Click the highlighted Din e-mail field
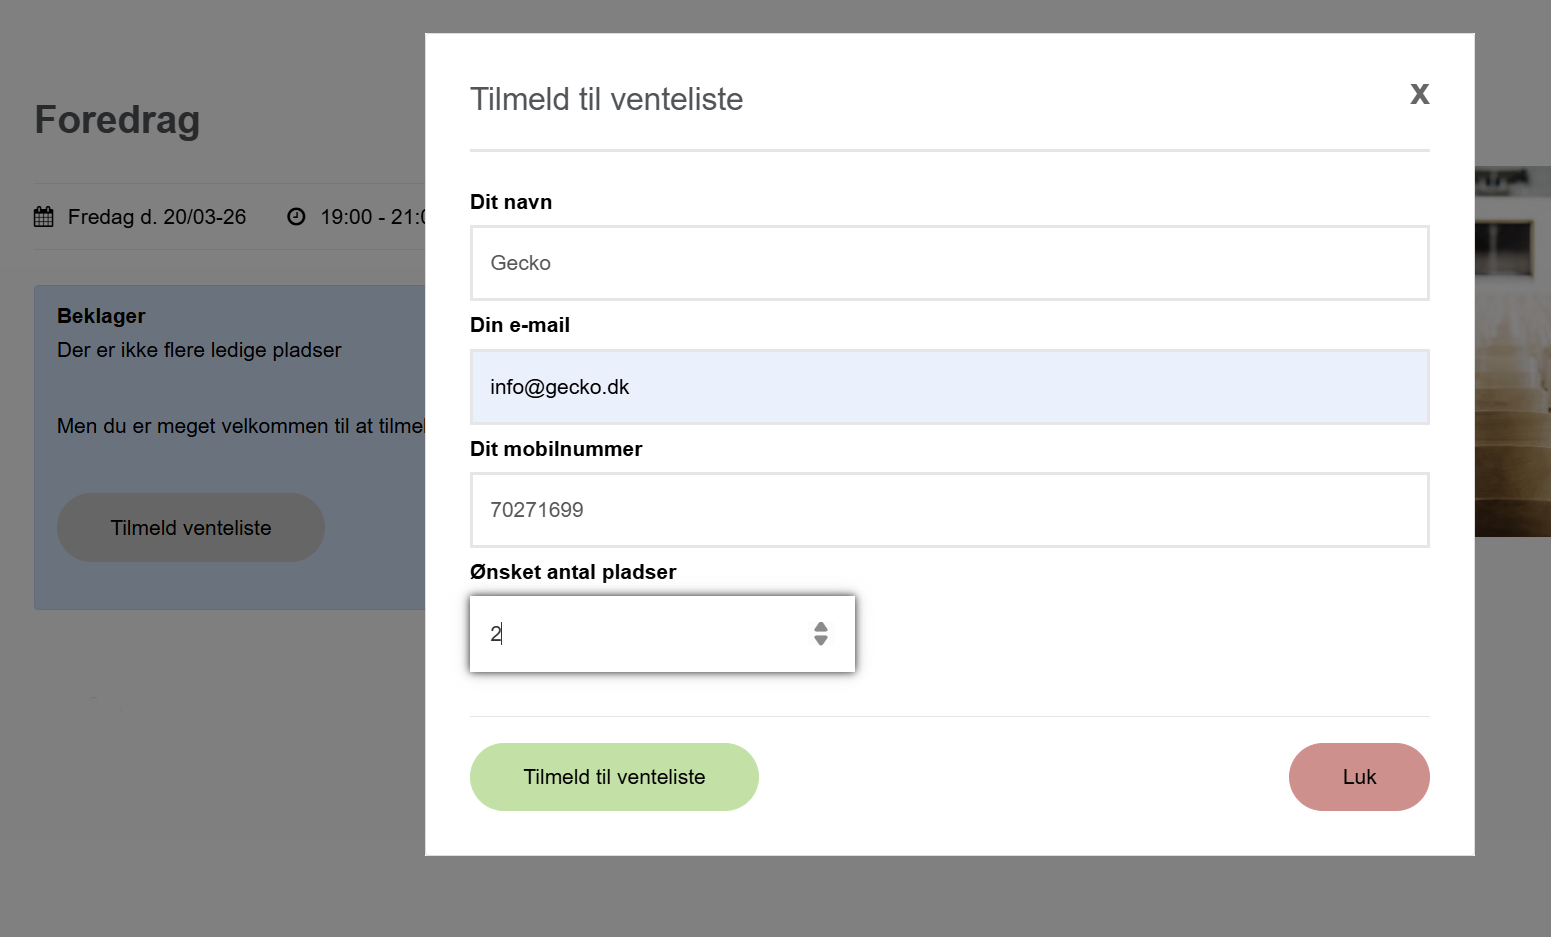 pos(949,387)
